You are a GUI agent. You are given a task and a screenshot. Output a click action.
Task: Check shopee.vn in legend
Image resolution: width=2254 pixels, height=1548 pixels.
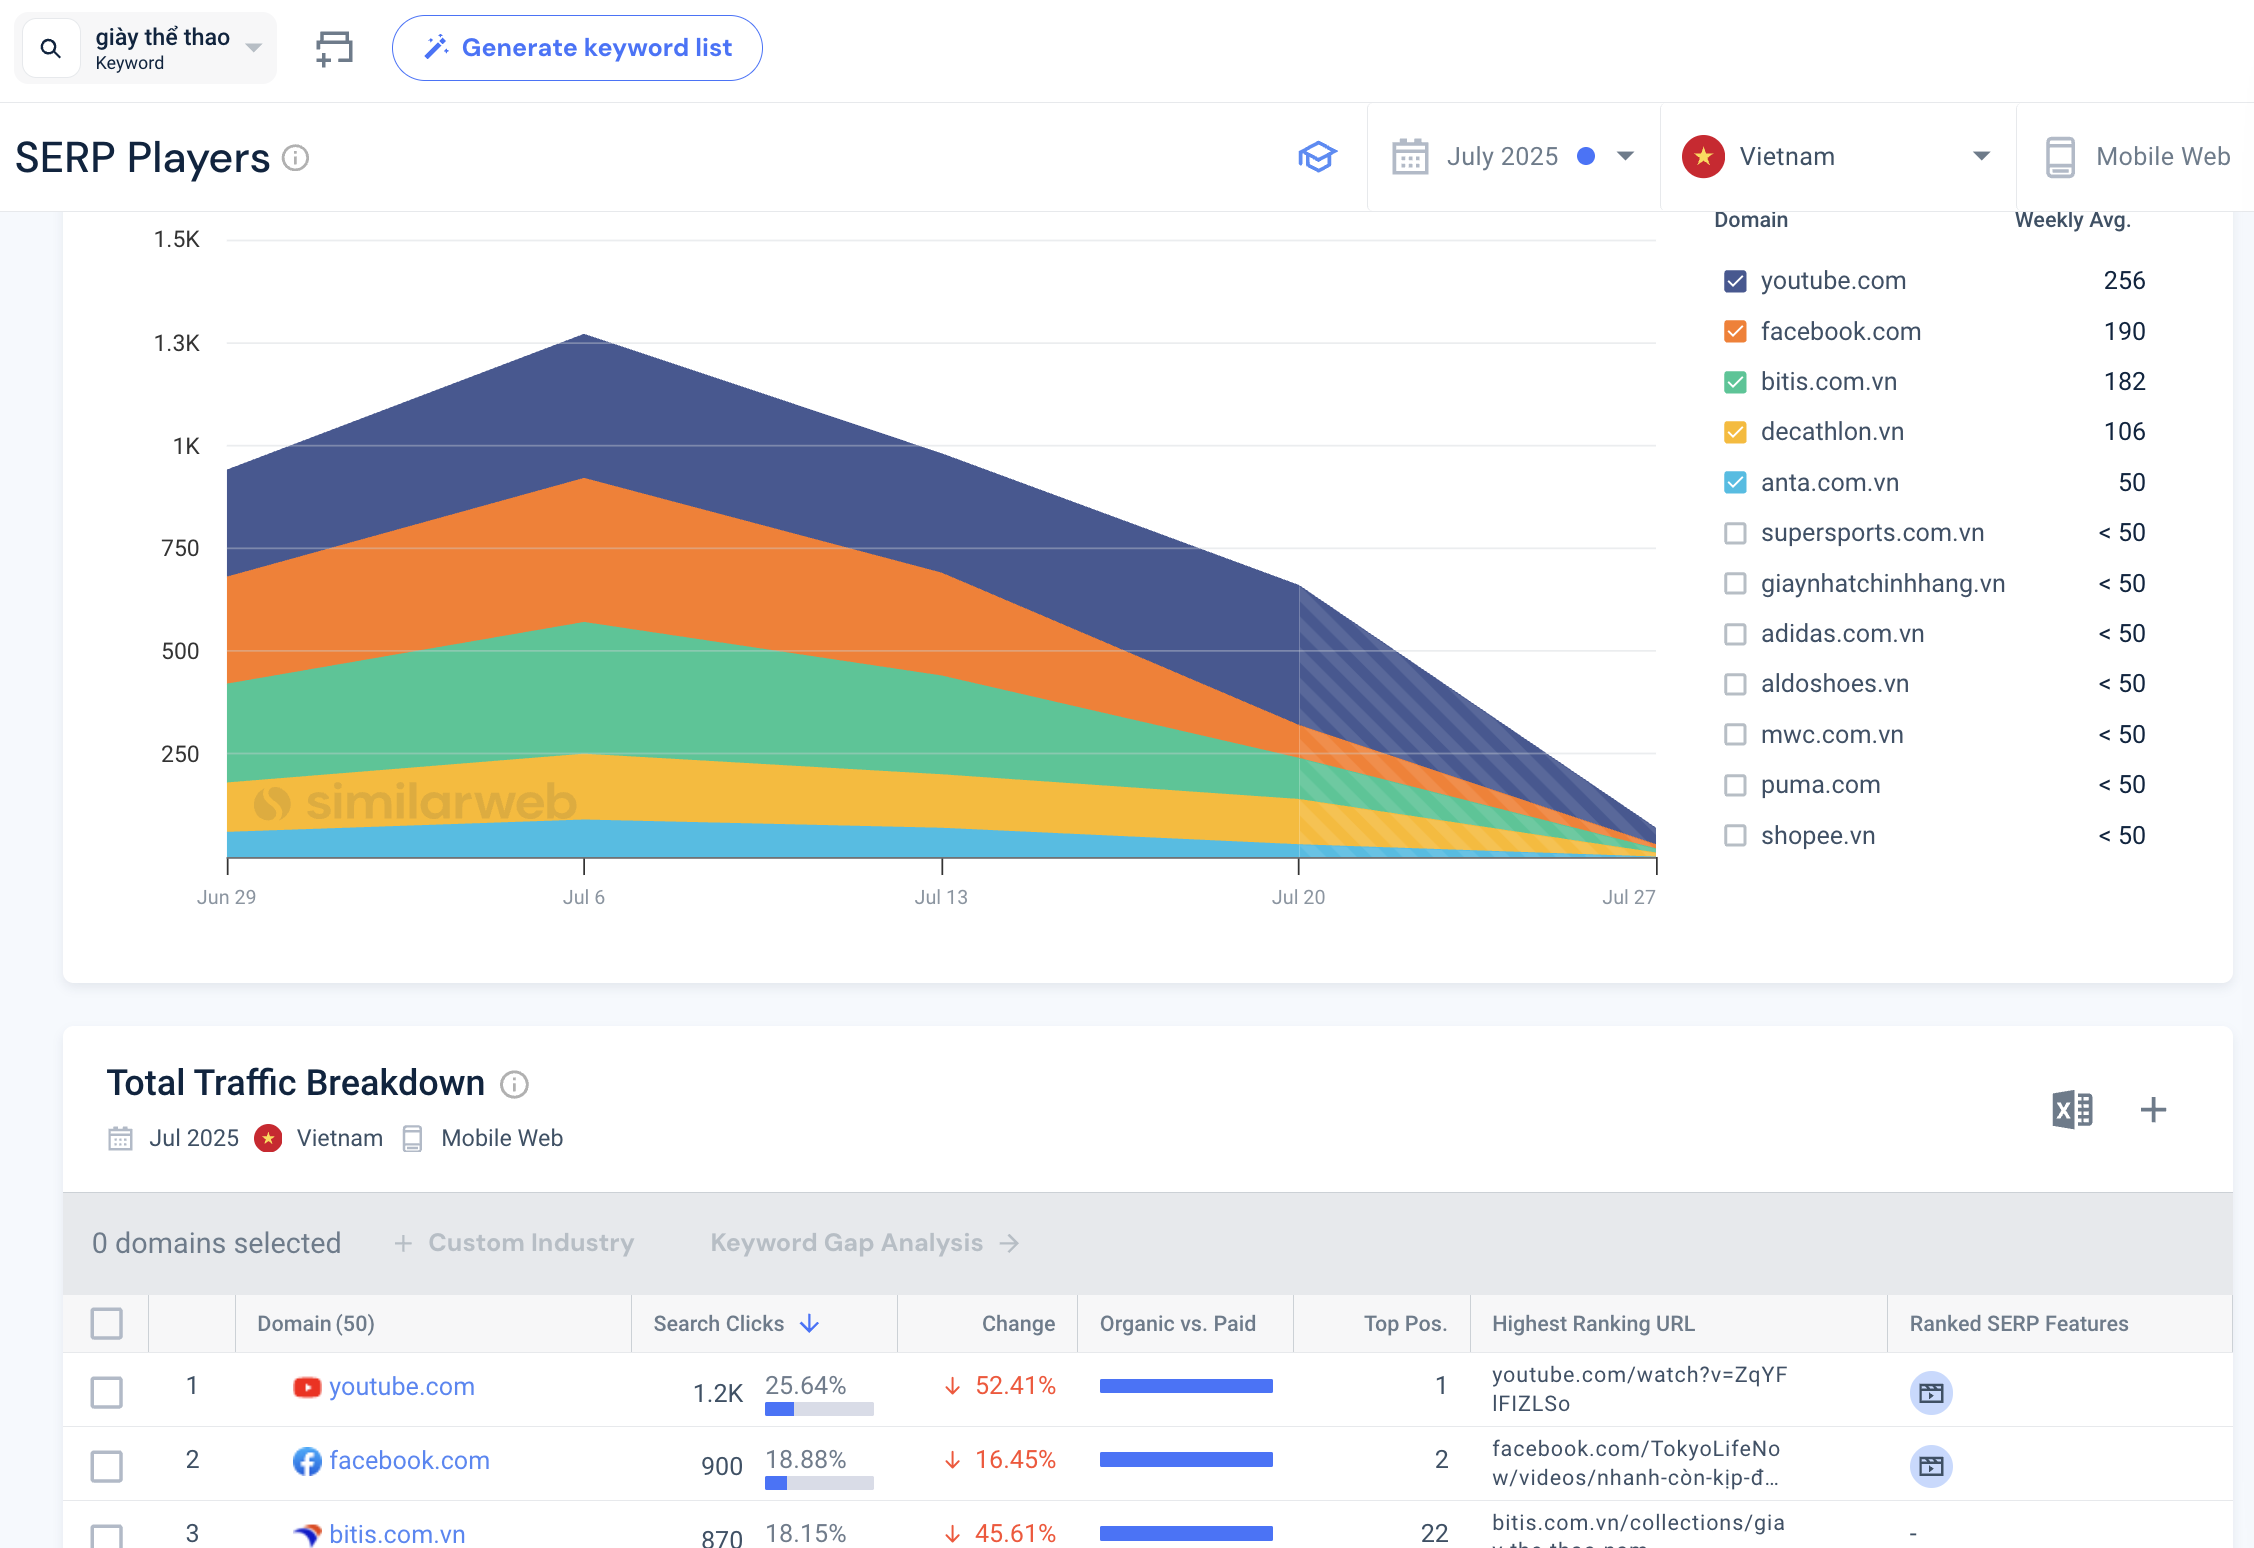1735,835
